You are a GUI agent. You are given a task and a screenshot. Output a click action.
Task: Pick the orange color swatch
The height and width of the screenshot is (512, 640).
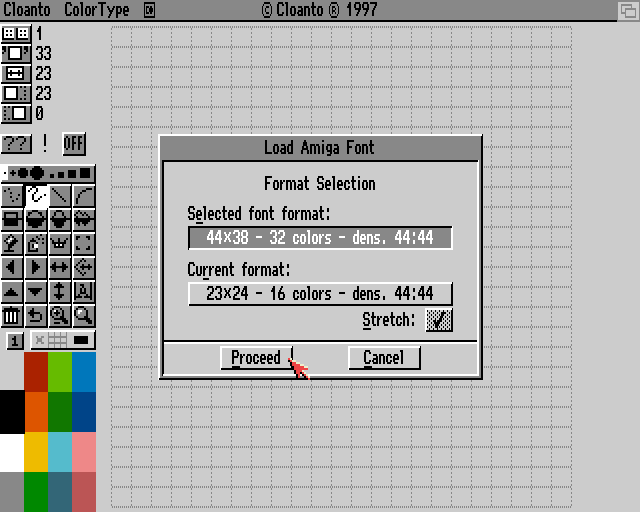(36, 412)
